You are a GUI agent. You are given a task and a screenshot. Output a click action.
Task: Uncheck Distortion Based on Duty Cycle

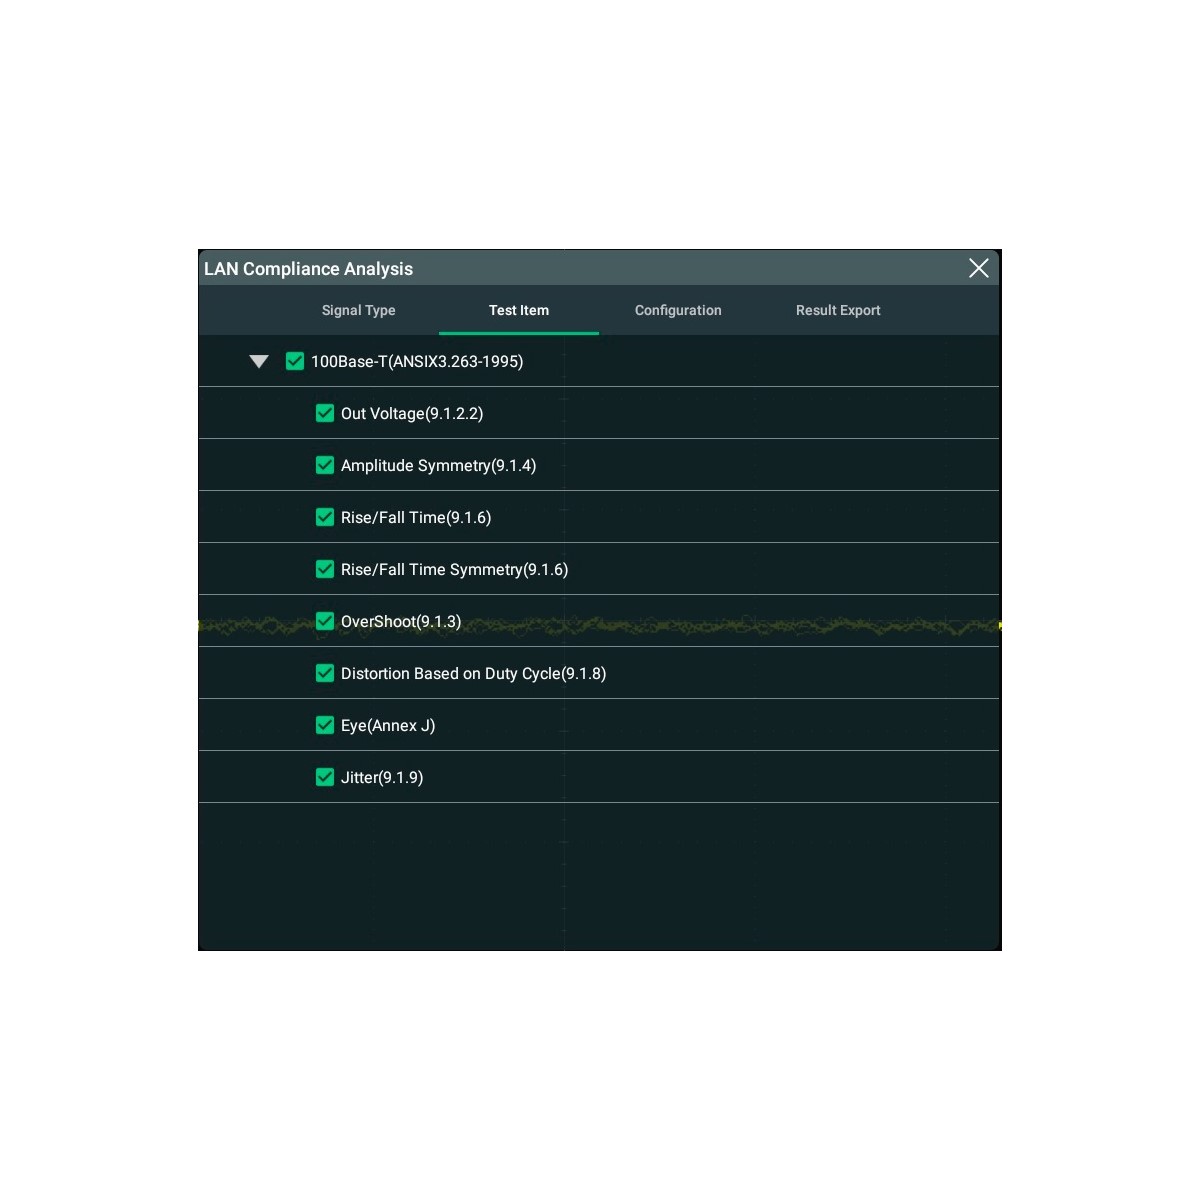[325, 673]
